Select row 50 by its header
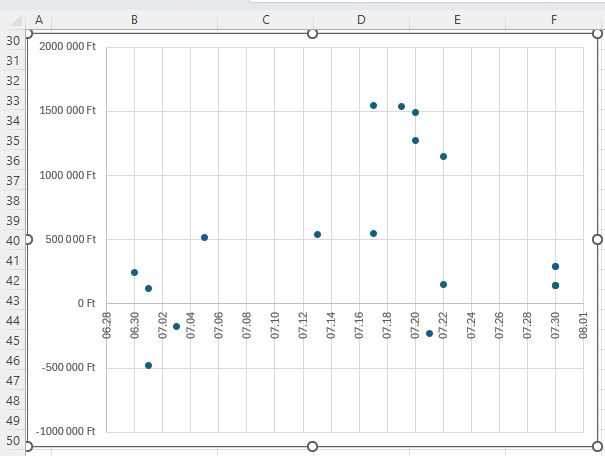 tap(13, 441)
